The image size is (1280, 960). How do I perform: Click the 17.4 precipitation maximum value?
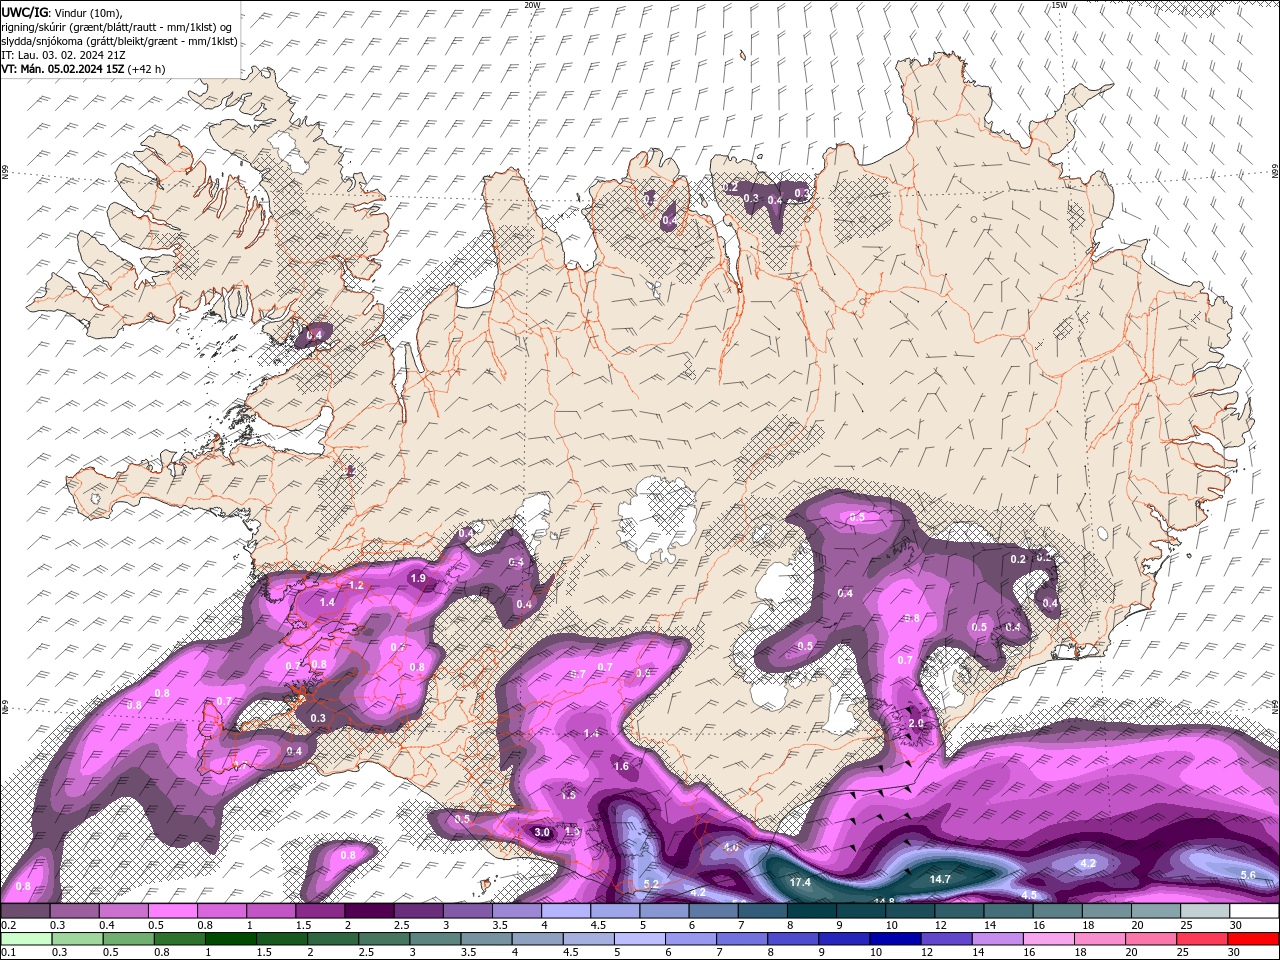pos(800,883)
